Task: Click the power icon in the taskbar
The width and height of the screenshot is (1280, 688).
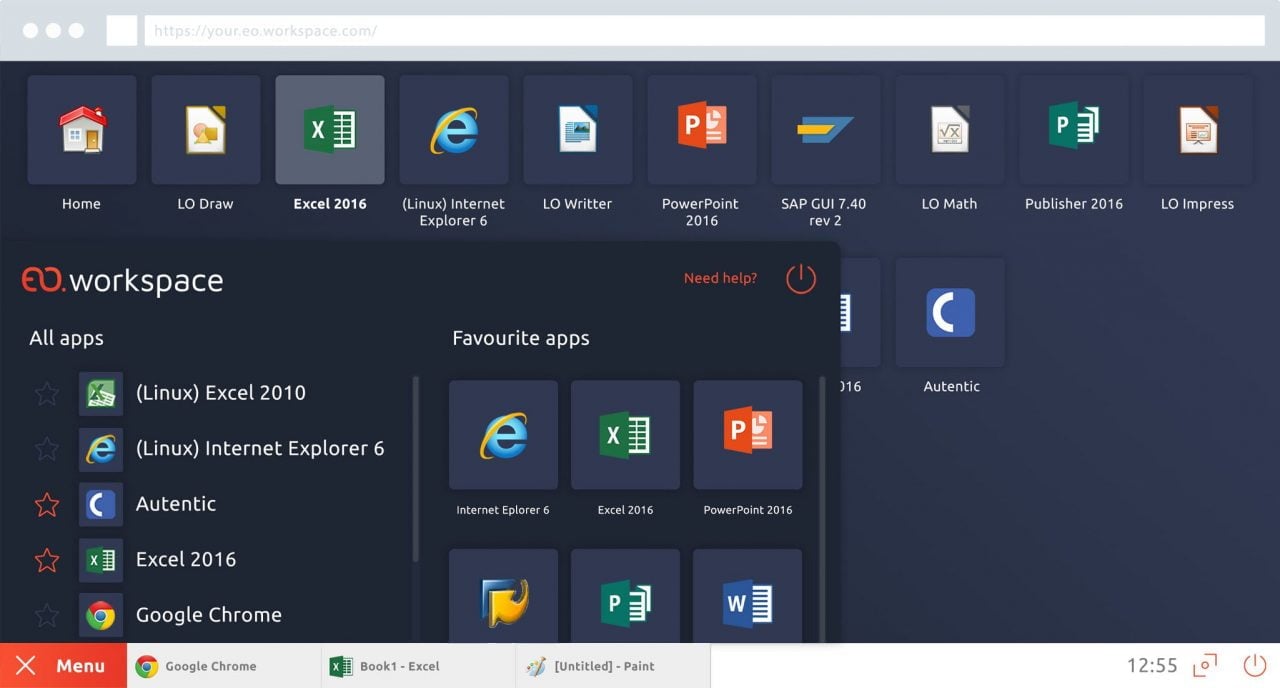Action: pyautogui.click(x=1254, y=665)
